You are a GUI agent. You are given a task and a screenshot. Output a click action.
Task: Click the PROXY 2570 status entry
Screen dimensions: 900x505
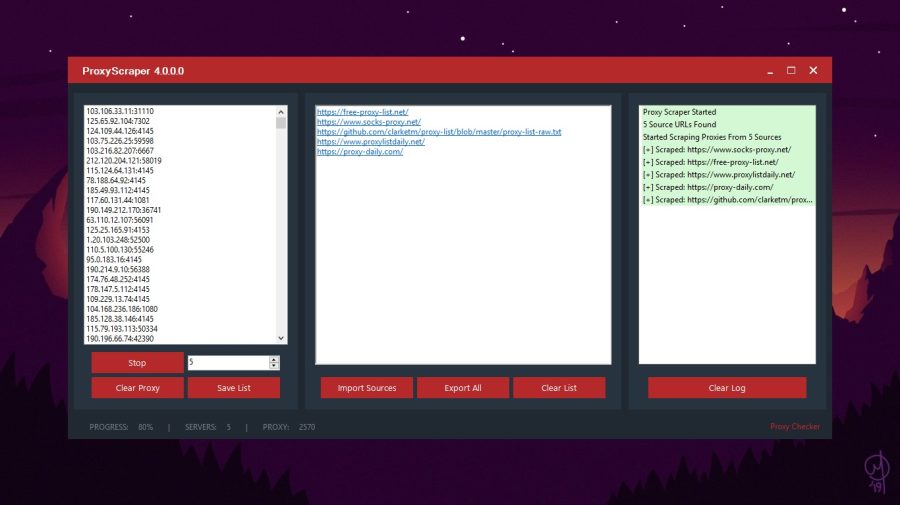[x=289, y=427]
